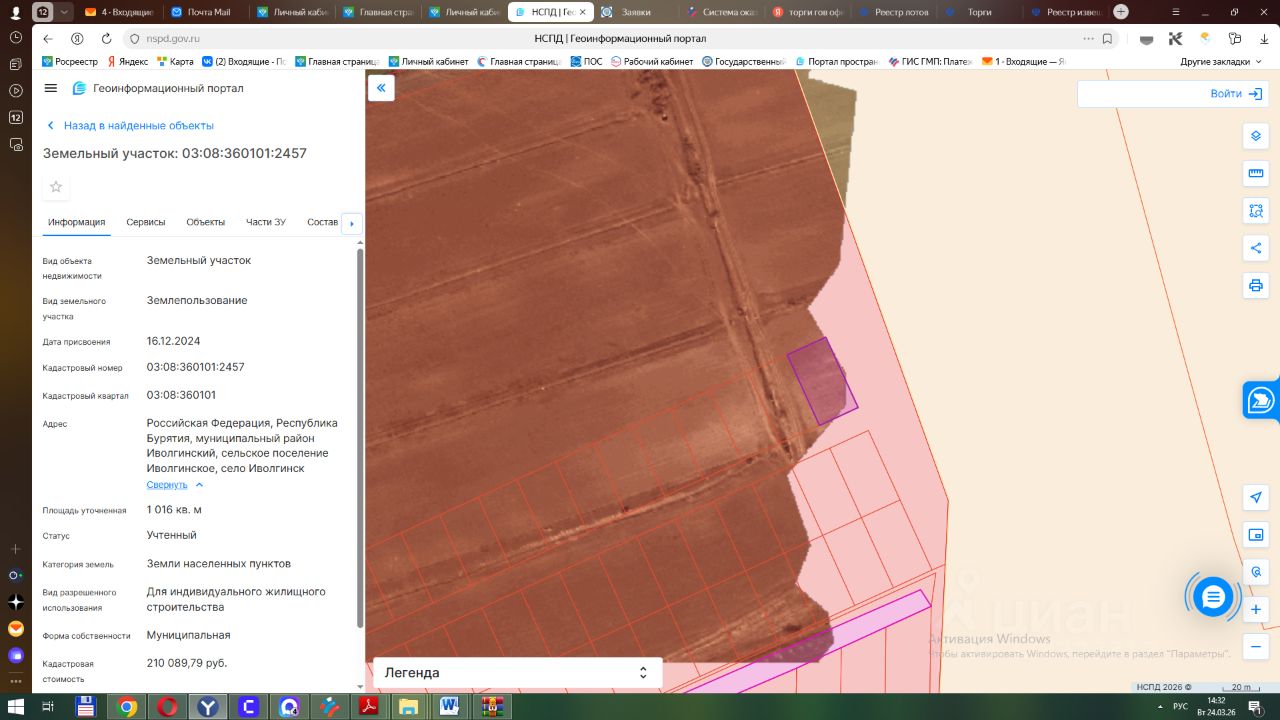
Task: Collapse the left info panel
Action: pyautogui.click(x=381, y=88)
